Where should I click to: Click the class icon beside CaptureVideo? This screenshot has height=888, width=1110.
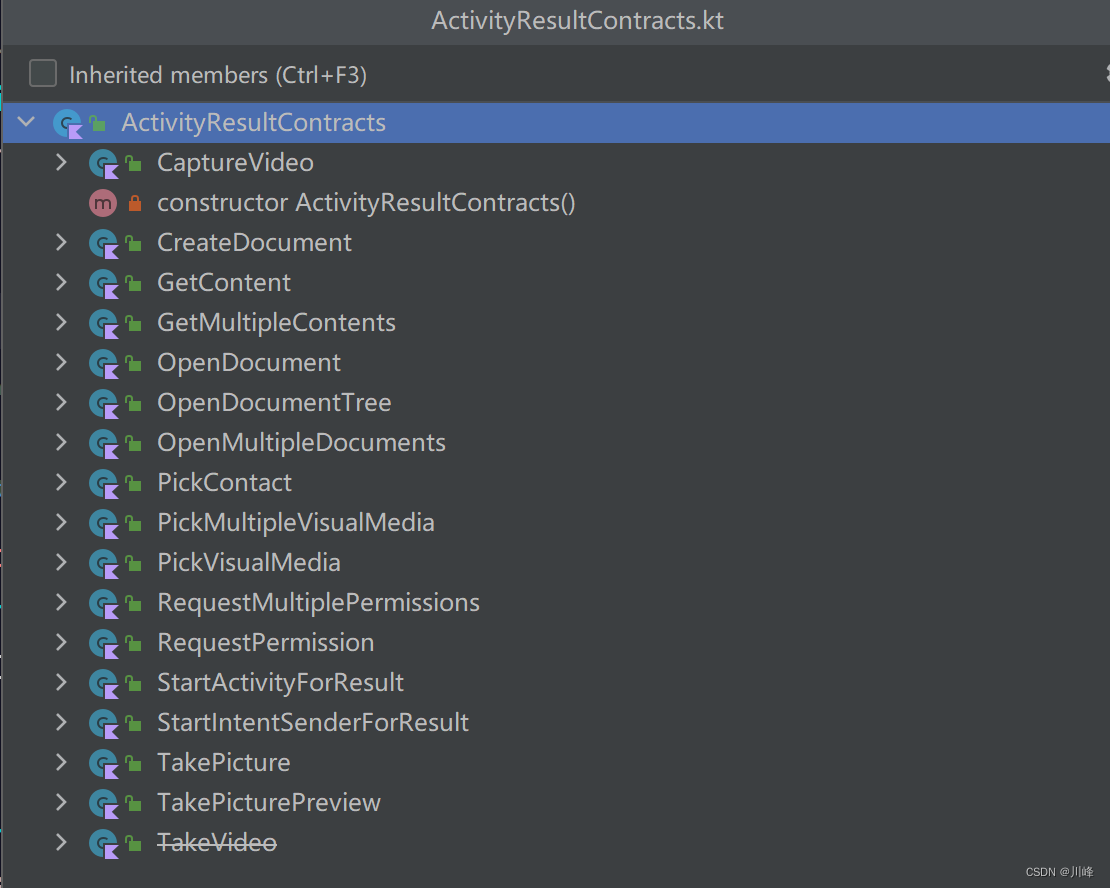click(105, 162)
